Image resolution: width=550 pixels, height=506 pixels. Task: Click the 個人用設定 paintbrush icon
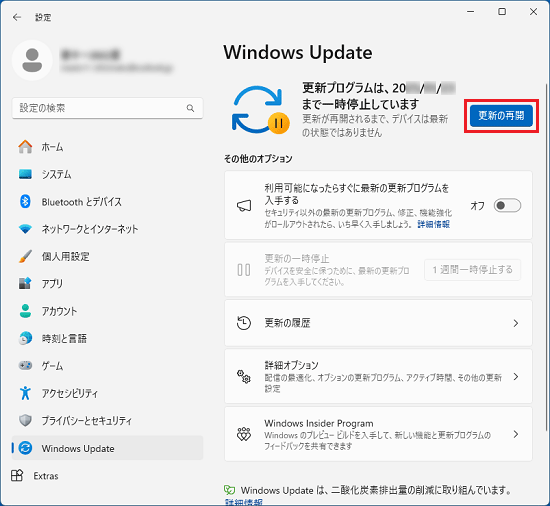25,256
